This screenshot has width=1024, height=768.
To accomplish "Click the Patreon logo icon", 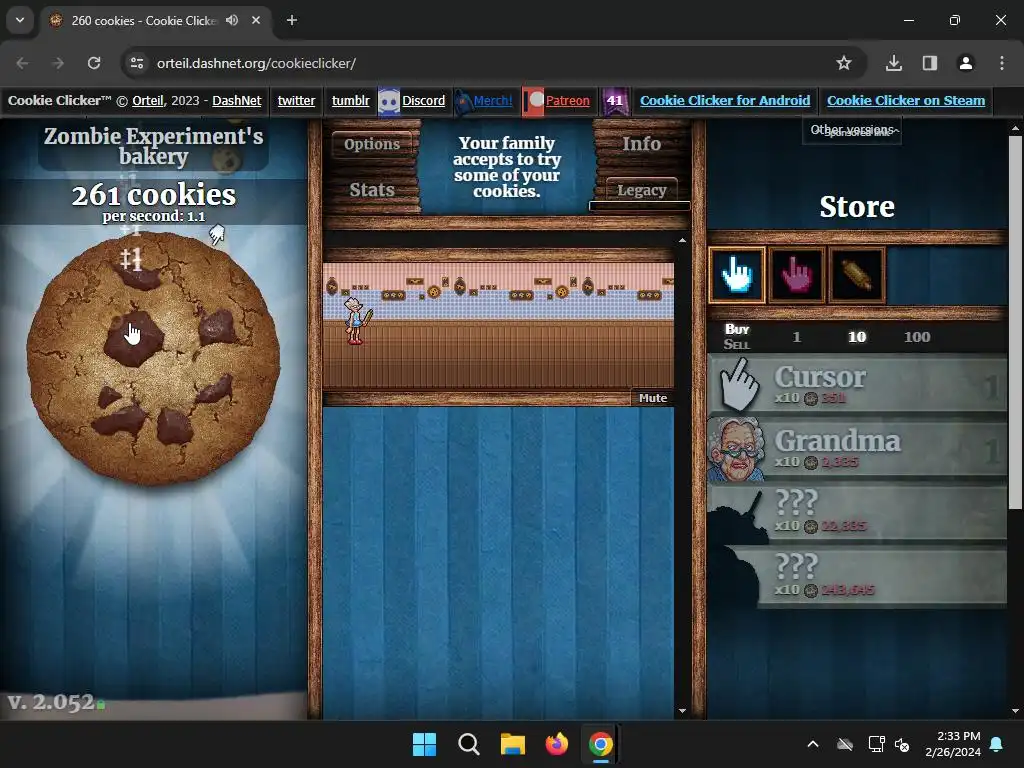I will 533,101.
